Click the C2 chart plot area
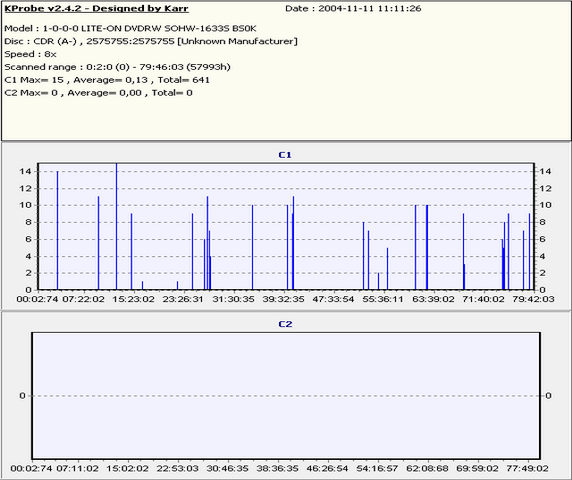 [286, 395]
